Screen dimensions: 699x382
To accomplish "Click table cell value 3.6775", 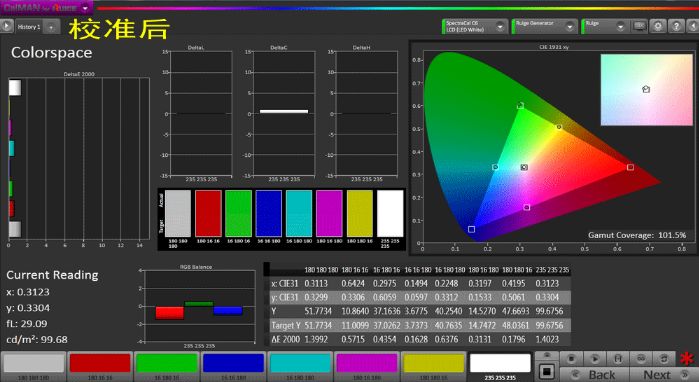I will click(416, 311).
